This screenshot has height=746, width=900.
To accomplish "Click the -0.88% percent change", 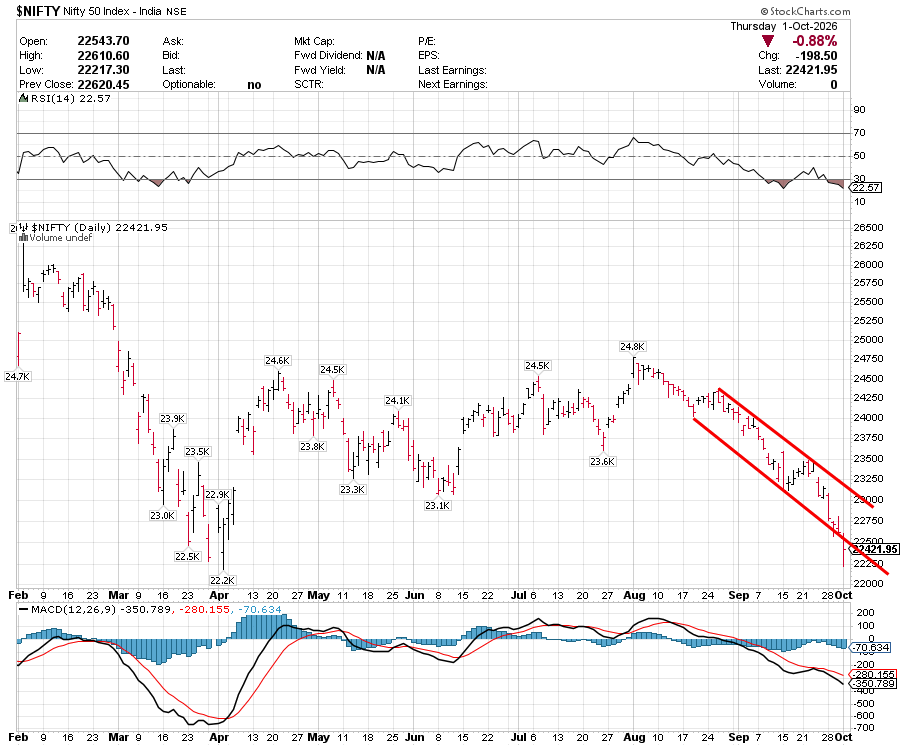I will 814,41.
